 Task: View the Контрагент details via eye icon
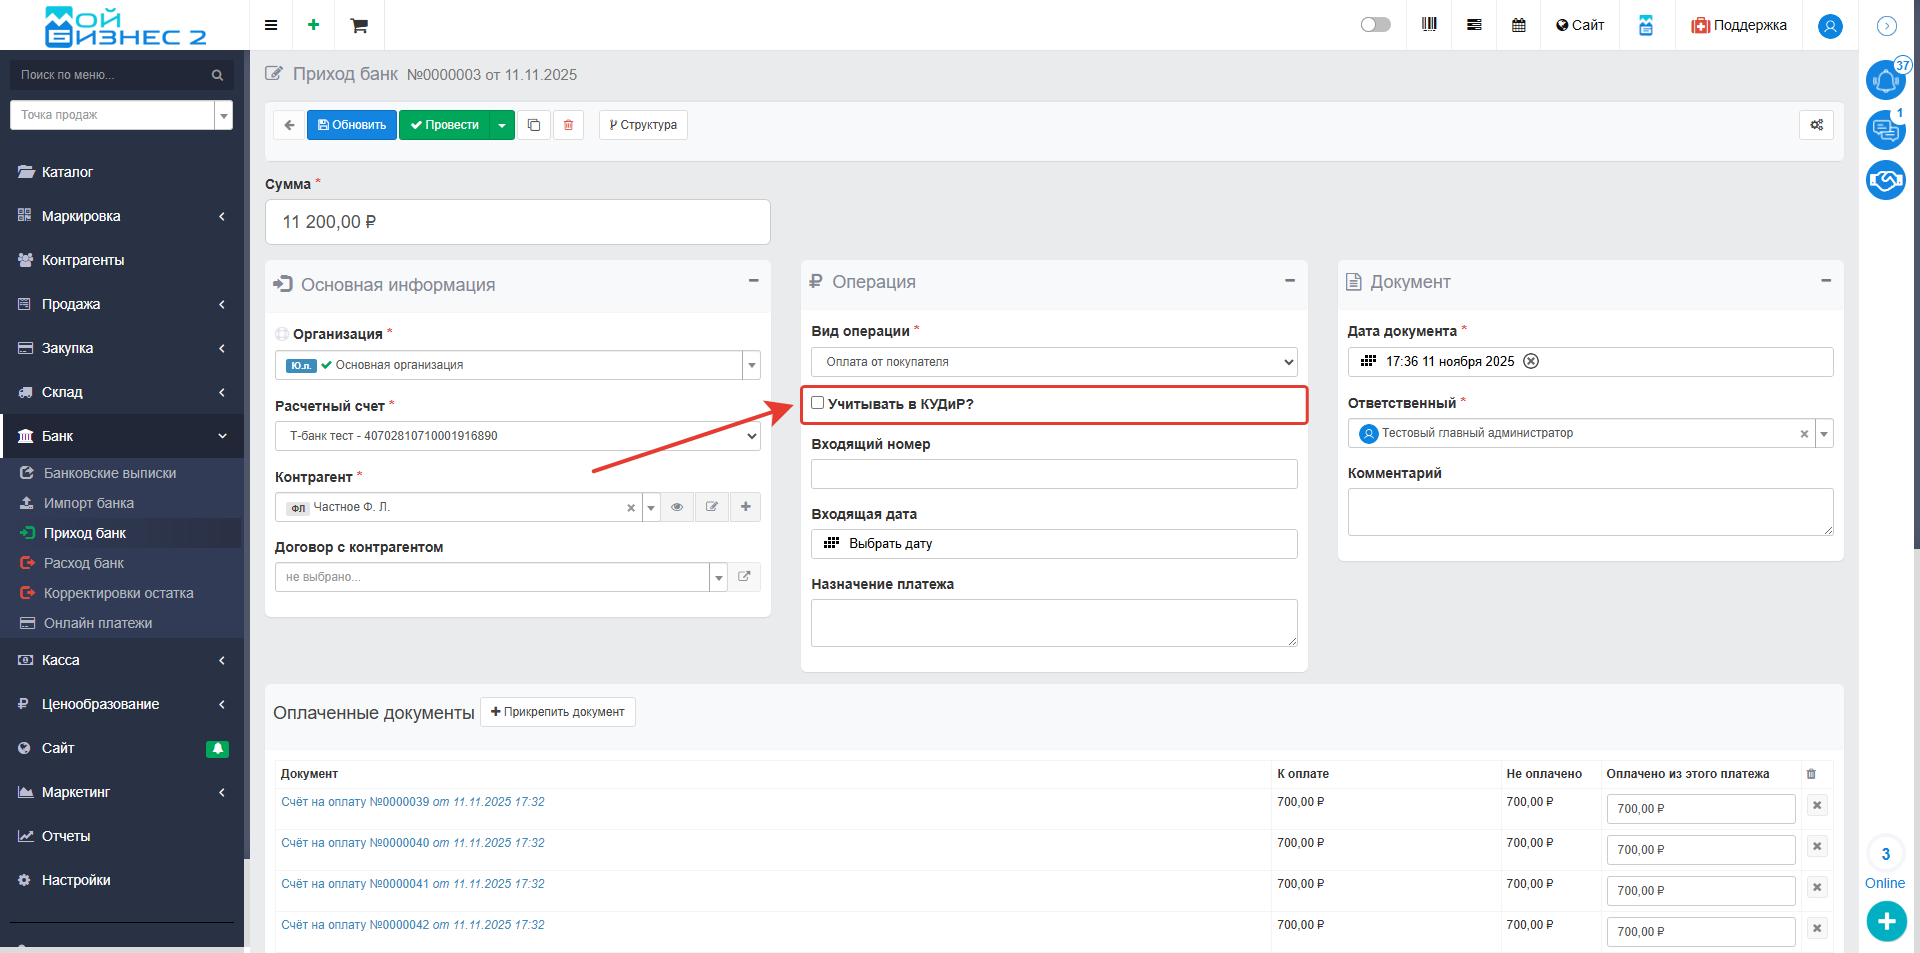677,507
